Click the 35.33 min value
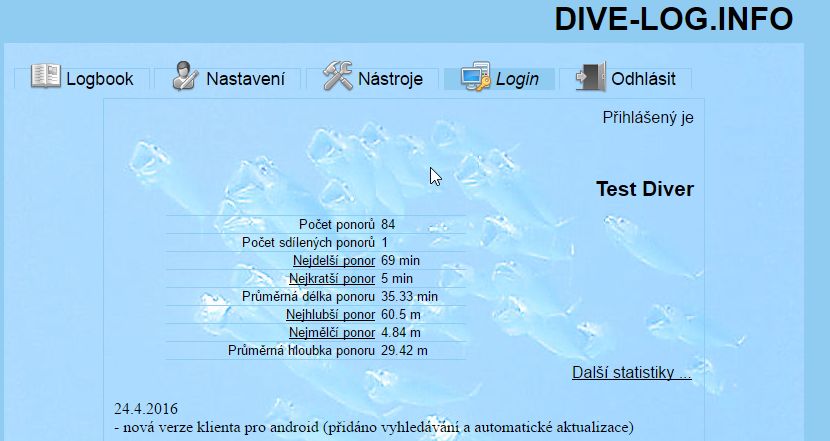Image resolution: width=830 pixels, height=441 pixels. coord(410,296)
